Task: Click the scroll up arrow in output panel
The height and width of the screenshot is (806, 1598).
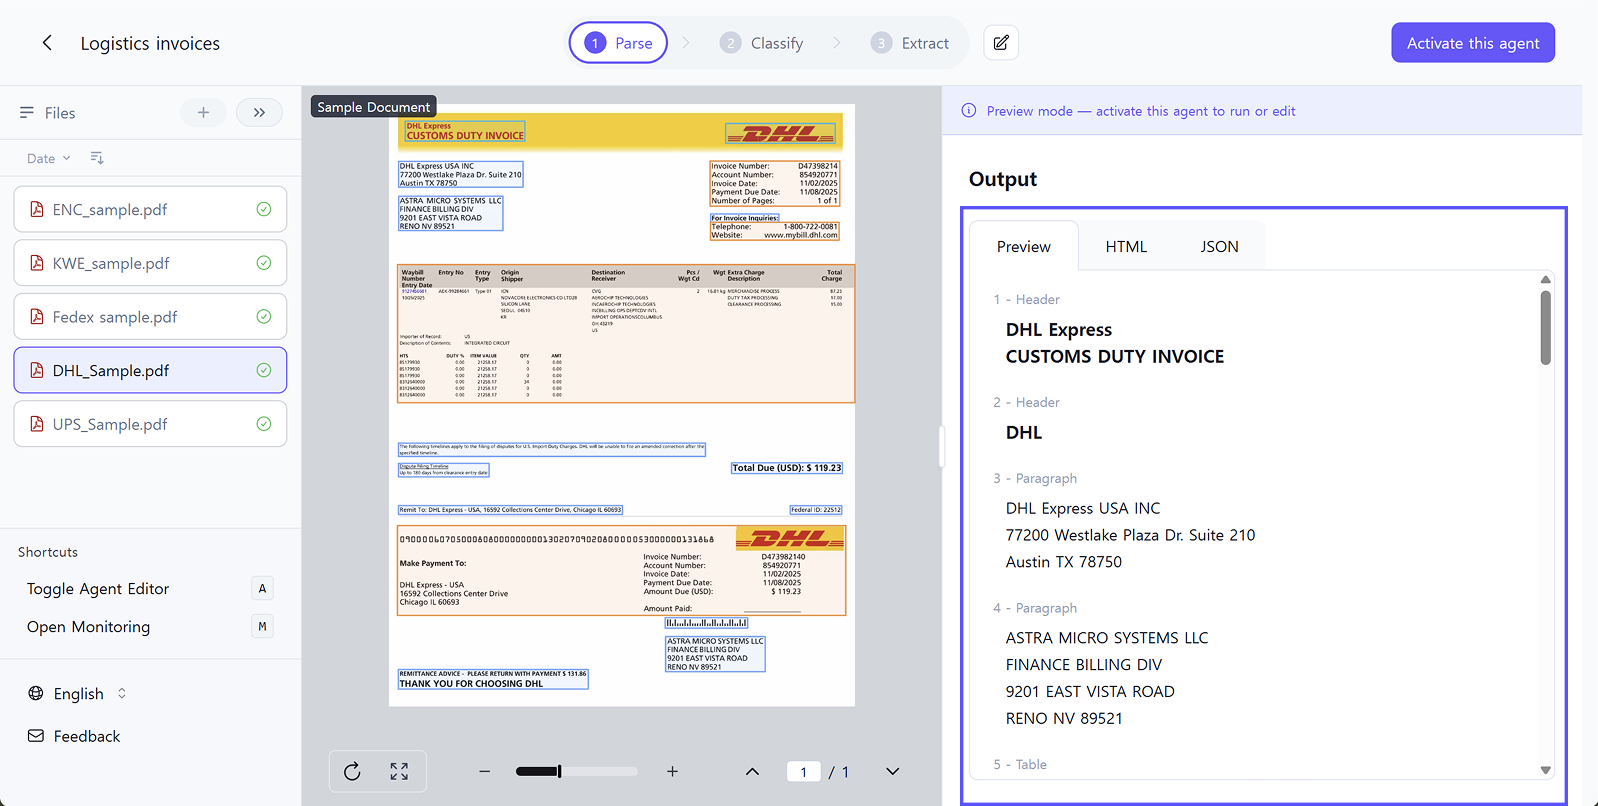Action: tap(1545, 279)
